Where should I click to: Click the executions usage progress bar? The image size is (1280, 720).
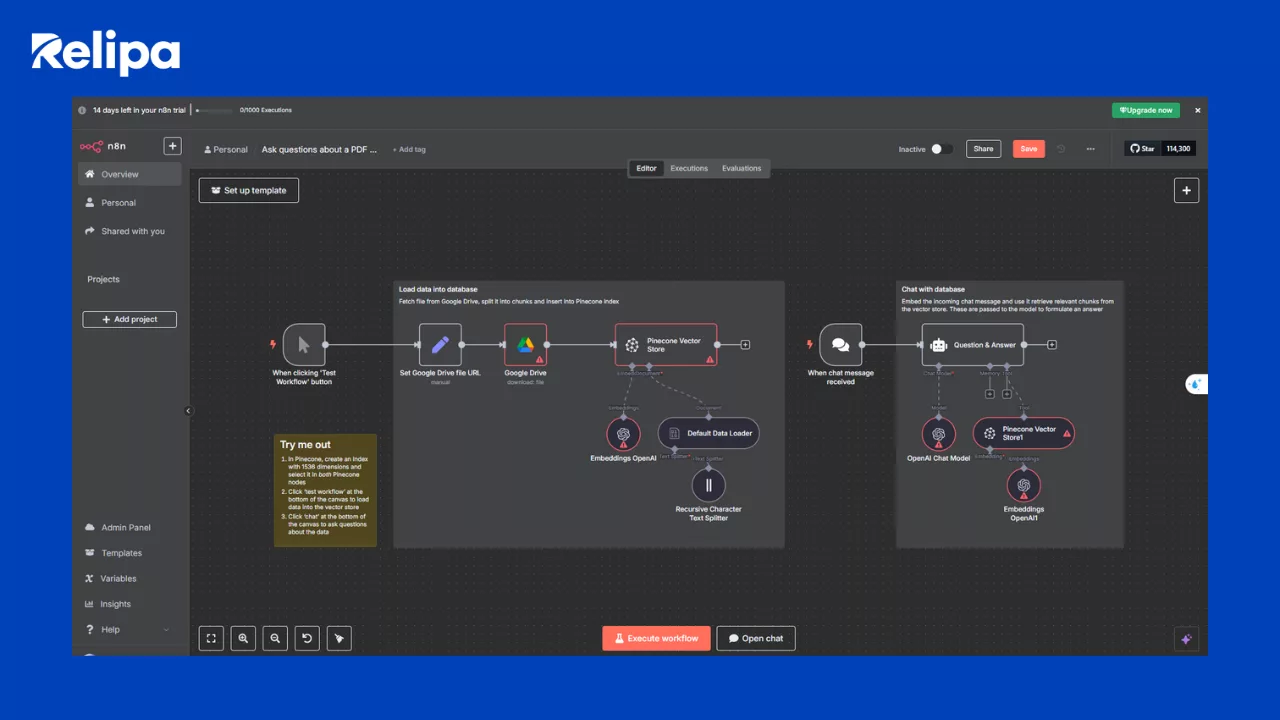pyautogui.click(x=214, y=110)
